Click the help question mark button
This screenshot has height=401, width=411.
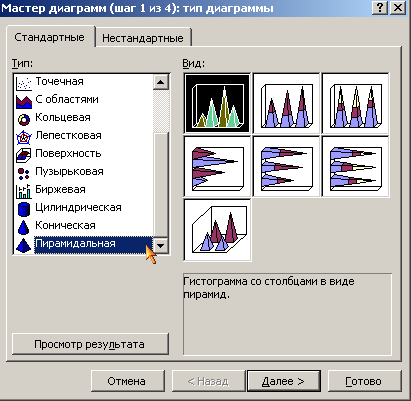click(x=379, y=7)
